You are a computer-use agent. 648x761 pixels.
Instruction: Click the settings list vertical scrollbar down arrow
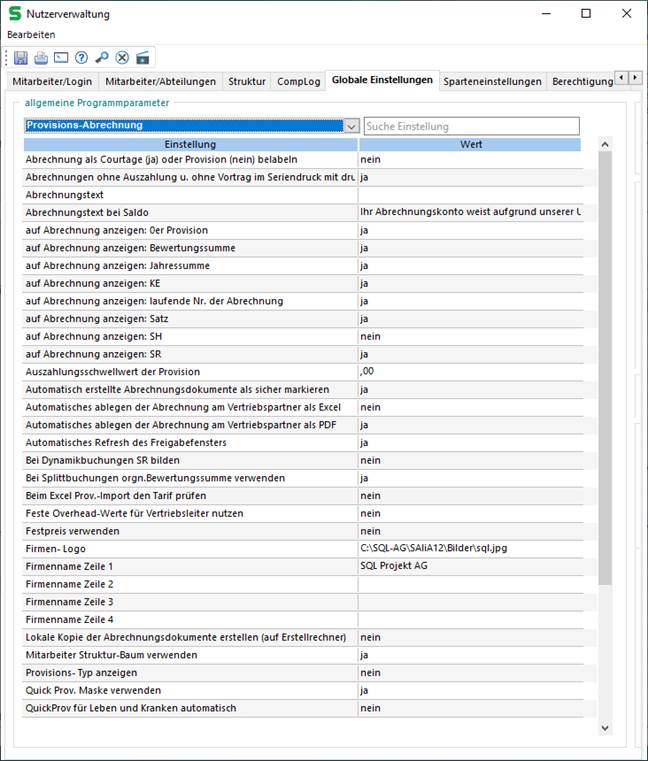click(605, 727)
